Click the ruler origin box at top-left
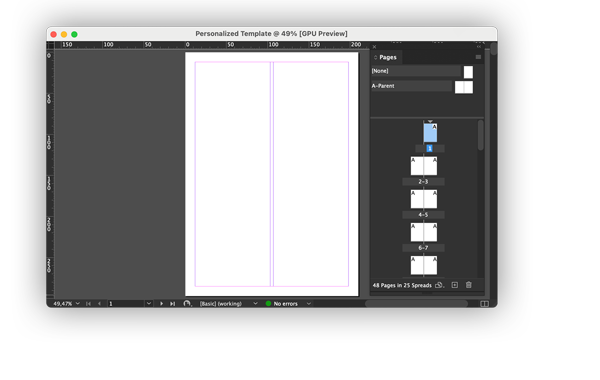This screenshot has width=600, height=380. pyautogui.click(x=50, y=45)
